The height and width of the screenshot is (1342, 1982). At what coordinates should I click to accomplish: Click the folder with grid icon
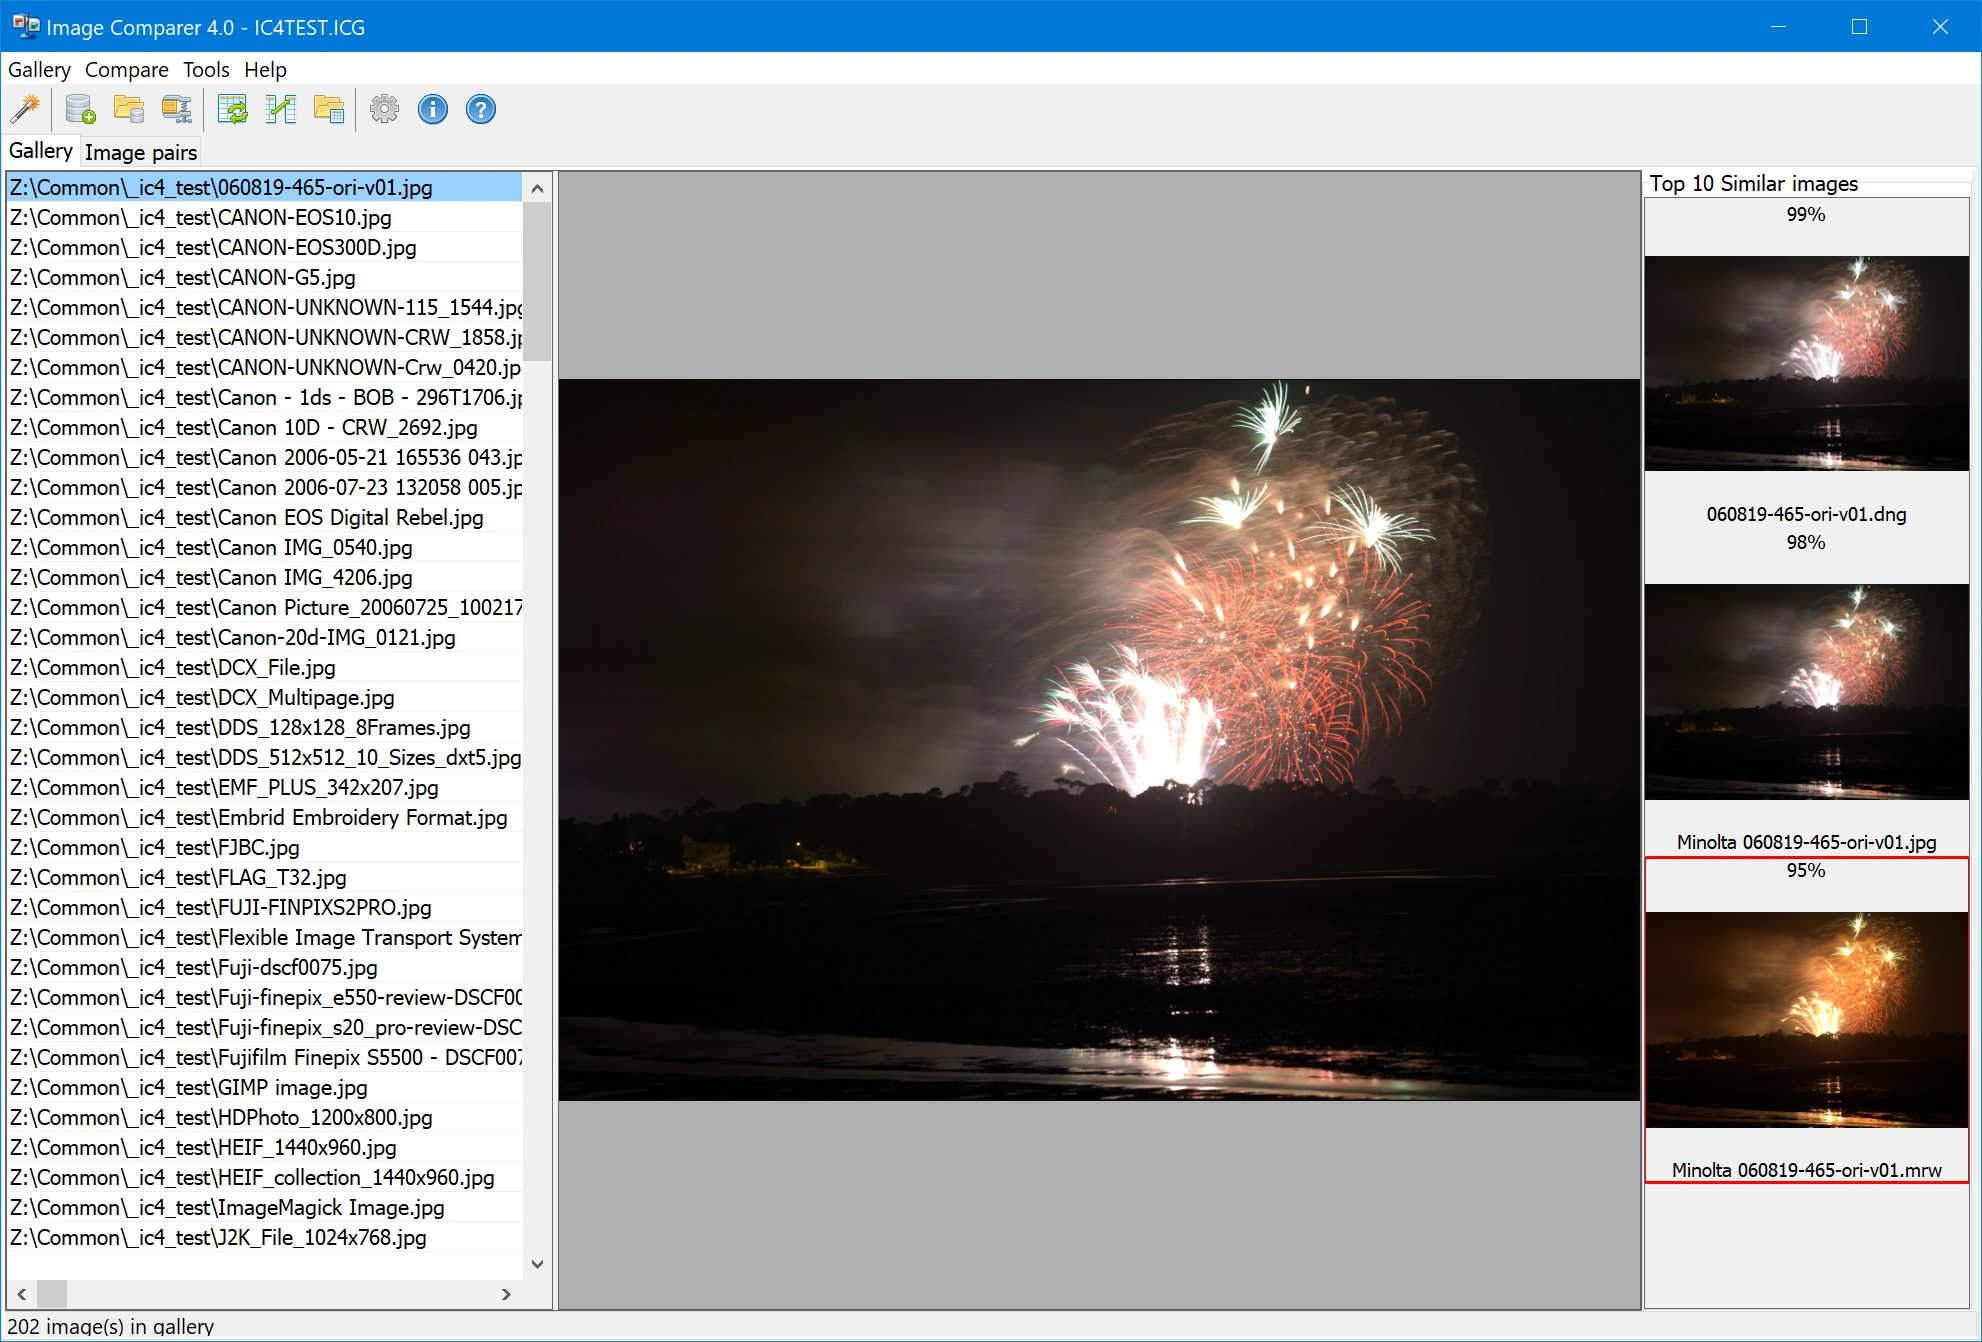coord(329,109)
